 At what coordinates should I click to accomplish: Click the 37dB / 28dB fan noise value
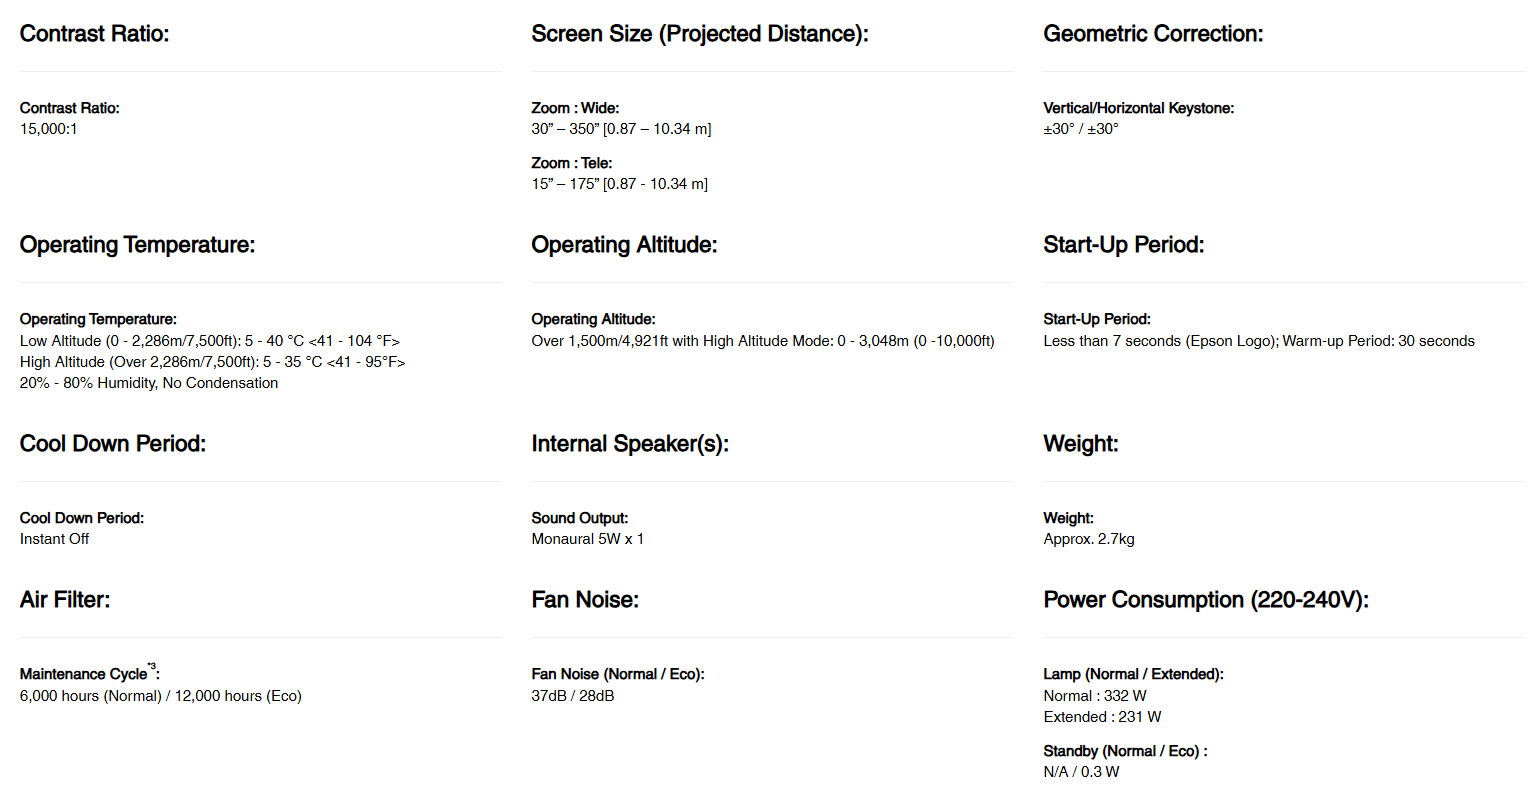[x=572, y=696]
